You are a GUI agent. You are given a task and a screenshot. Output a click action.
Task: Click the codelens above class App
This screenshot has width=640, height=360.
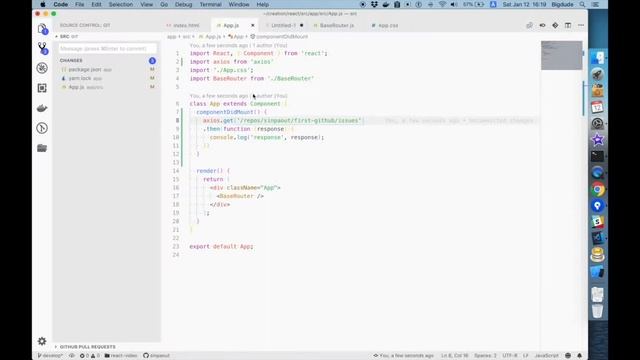tap(238, 96)
